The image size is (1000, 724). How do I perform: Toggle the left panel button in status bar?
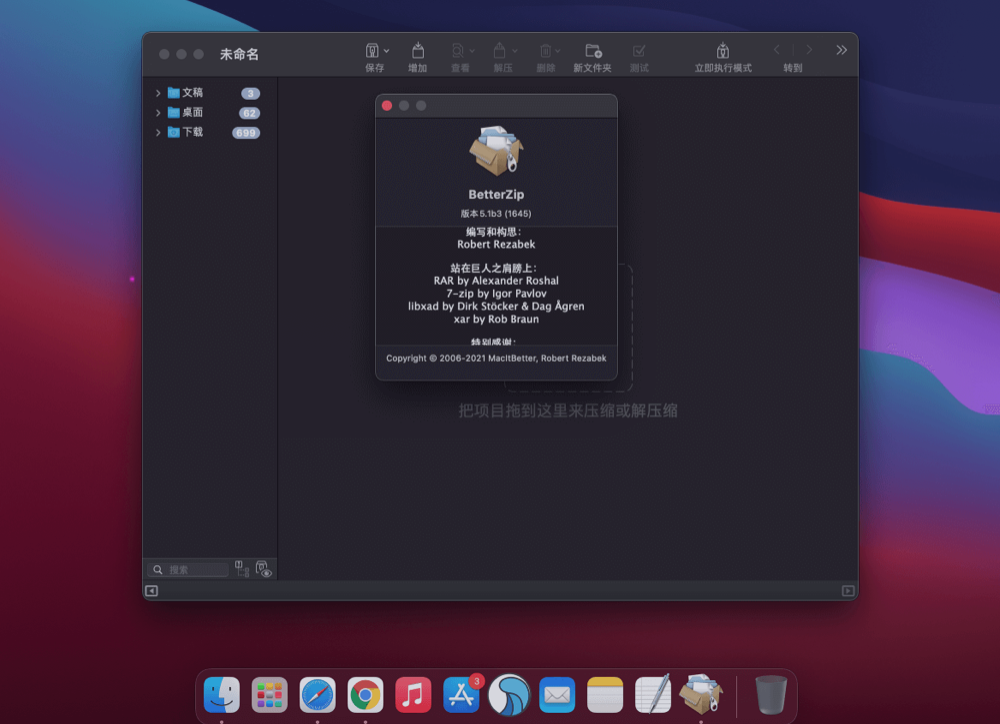tap(152, 591)
